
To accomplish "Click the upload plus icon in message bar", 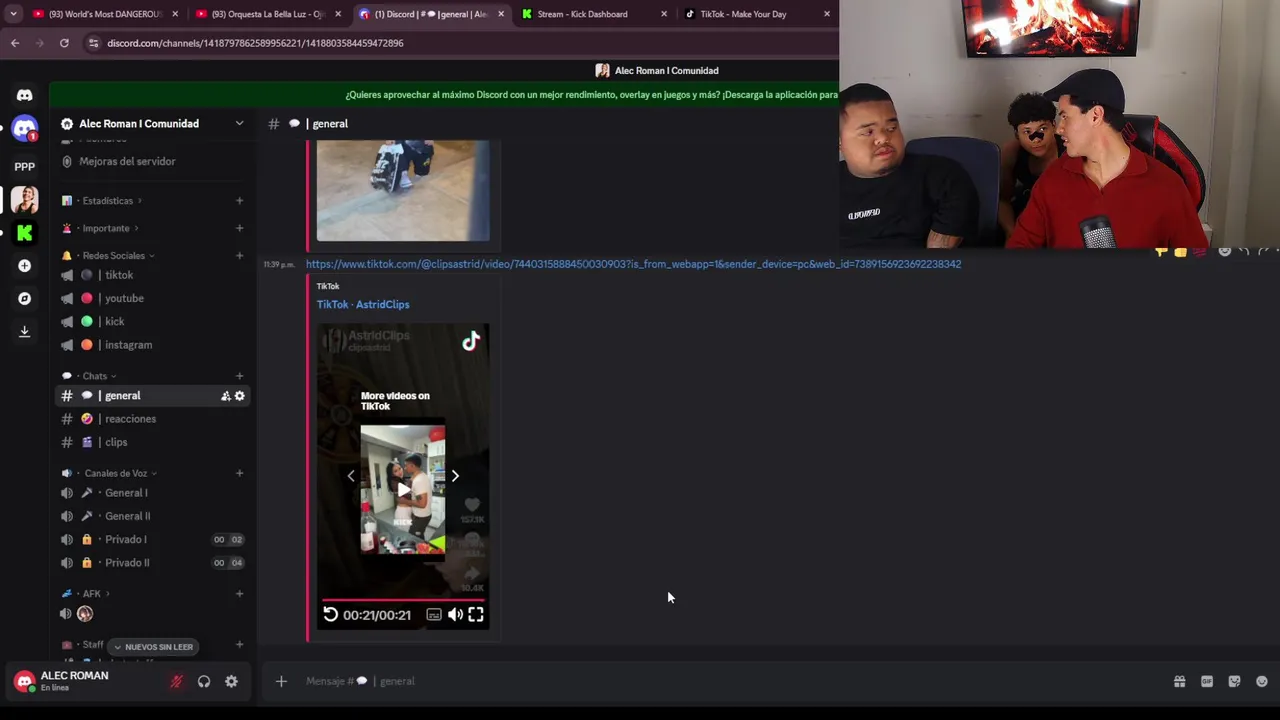I will pos(281,681).
